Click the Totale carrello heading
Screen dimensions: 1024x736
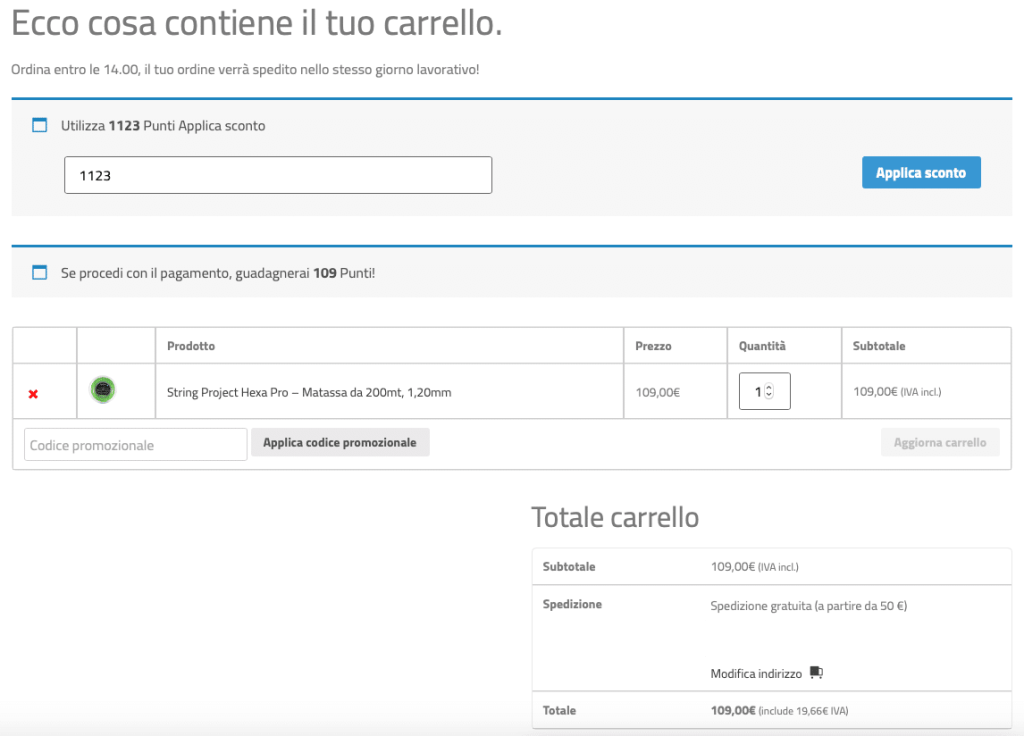(615, 517)
